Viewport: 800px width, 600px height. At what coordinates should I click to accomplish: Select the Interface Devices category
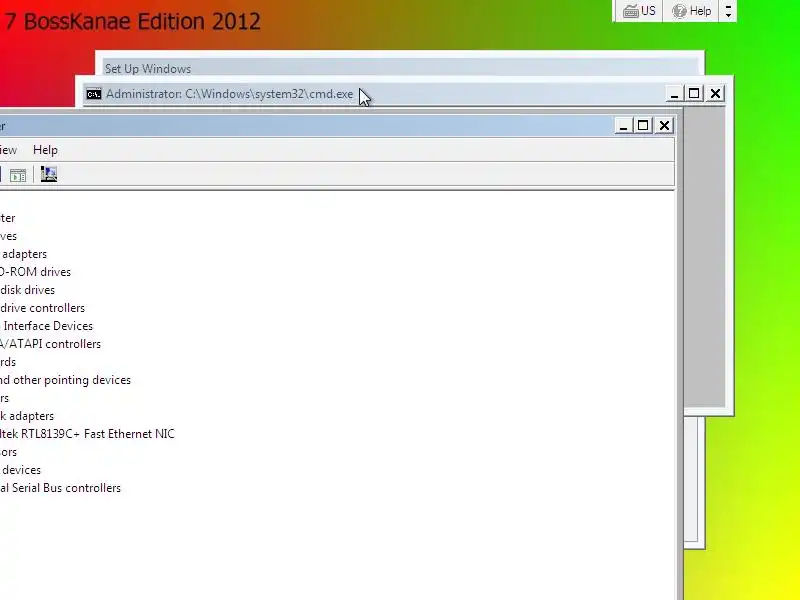(x=46, y=326)
